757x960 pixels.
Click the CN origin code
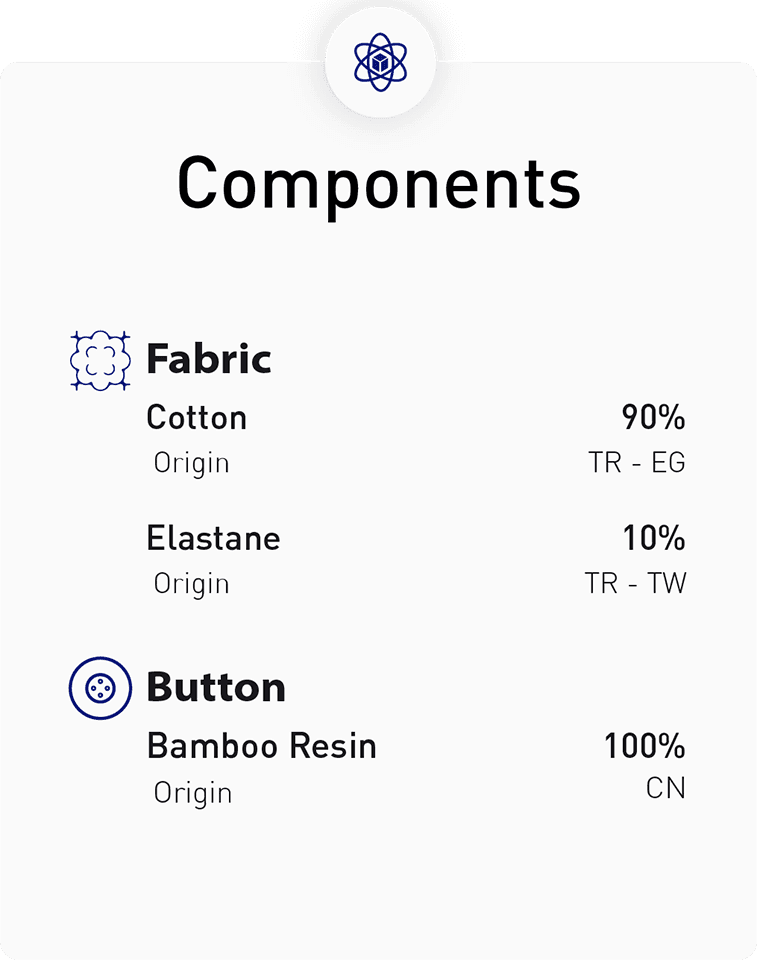click(x=666, y=788)
